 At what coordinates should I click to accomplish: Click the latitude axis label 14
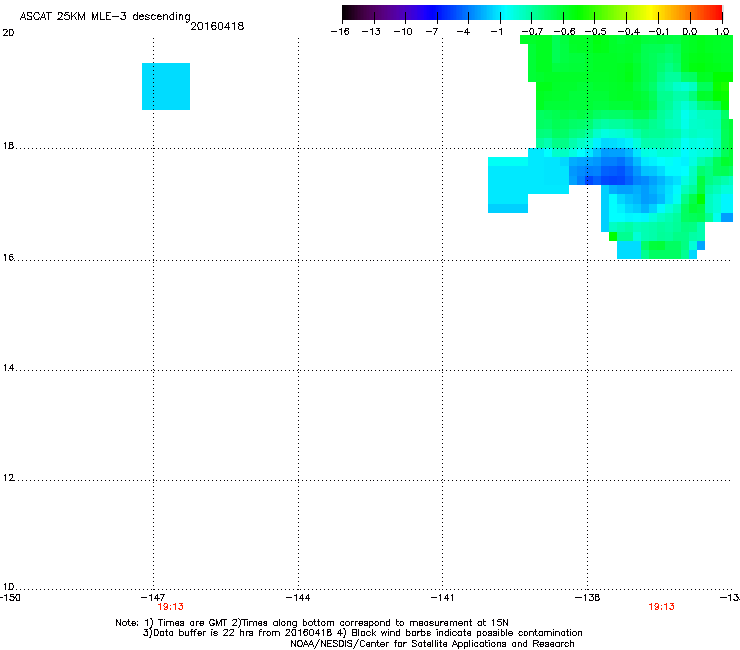(x=8, y=368)
